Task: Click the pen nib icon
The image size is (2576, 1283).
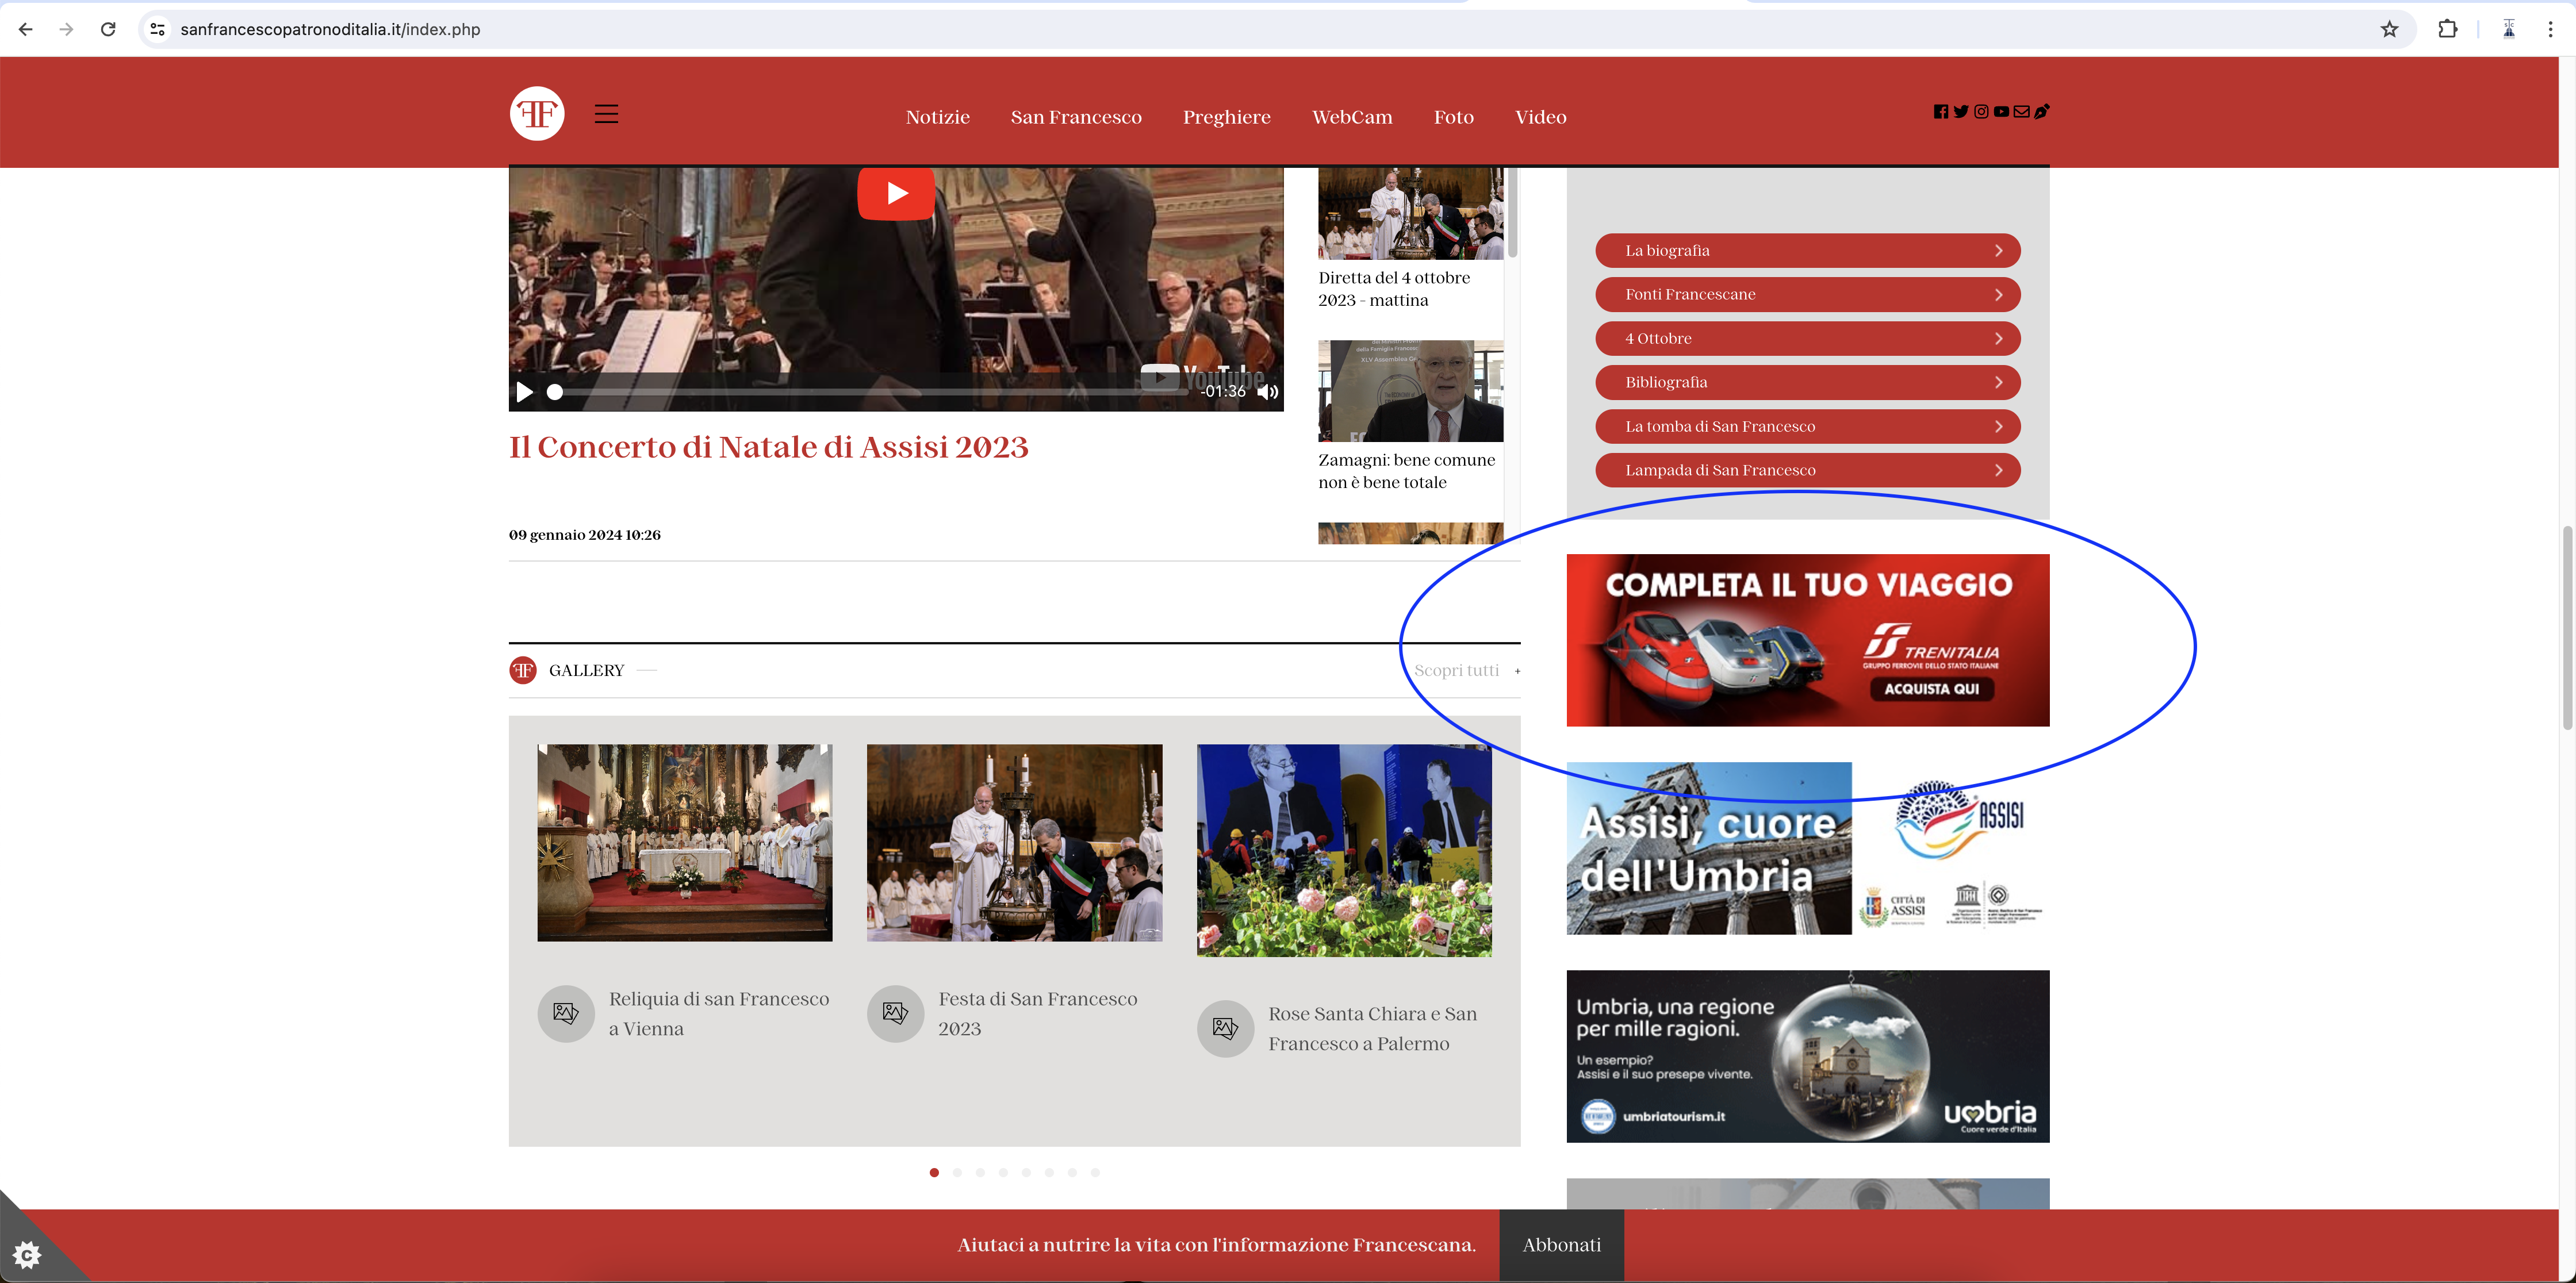Action: point(2041,112)
